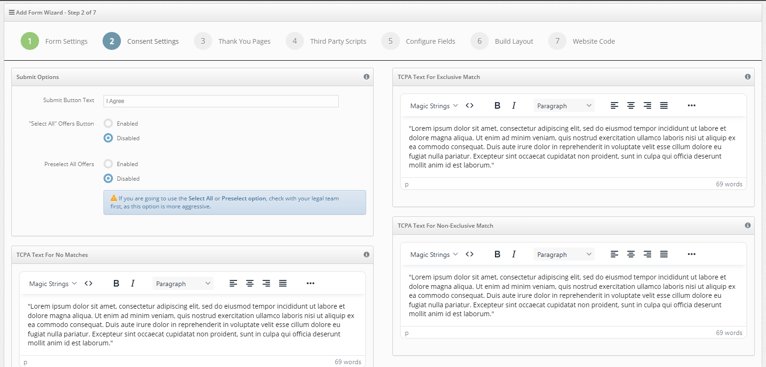Open Magic Strings dropdown in Exclusive Match editor
766x367 pixels.
pyautogui.click(x=434, y=105)
